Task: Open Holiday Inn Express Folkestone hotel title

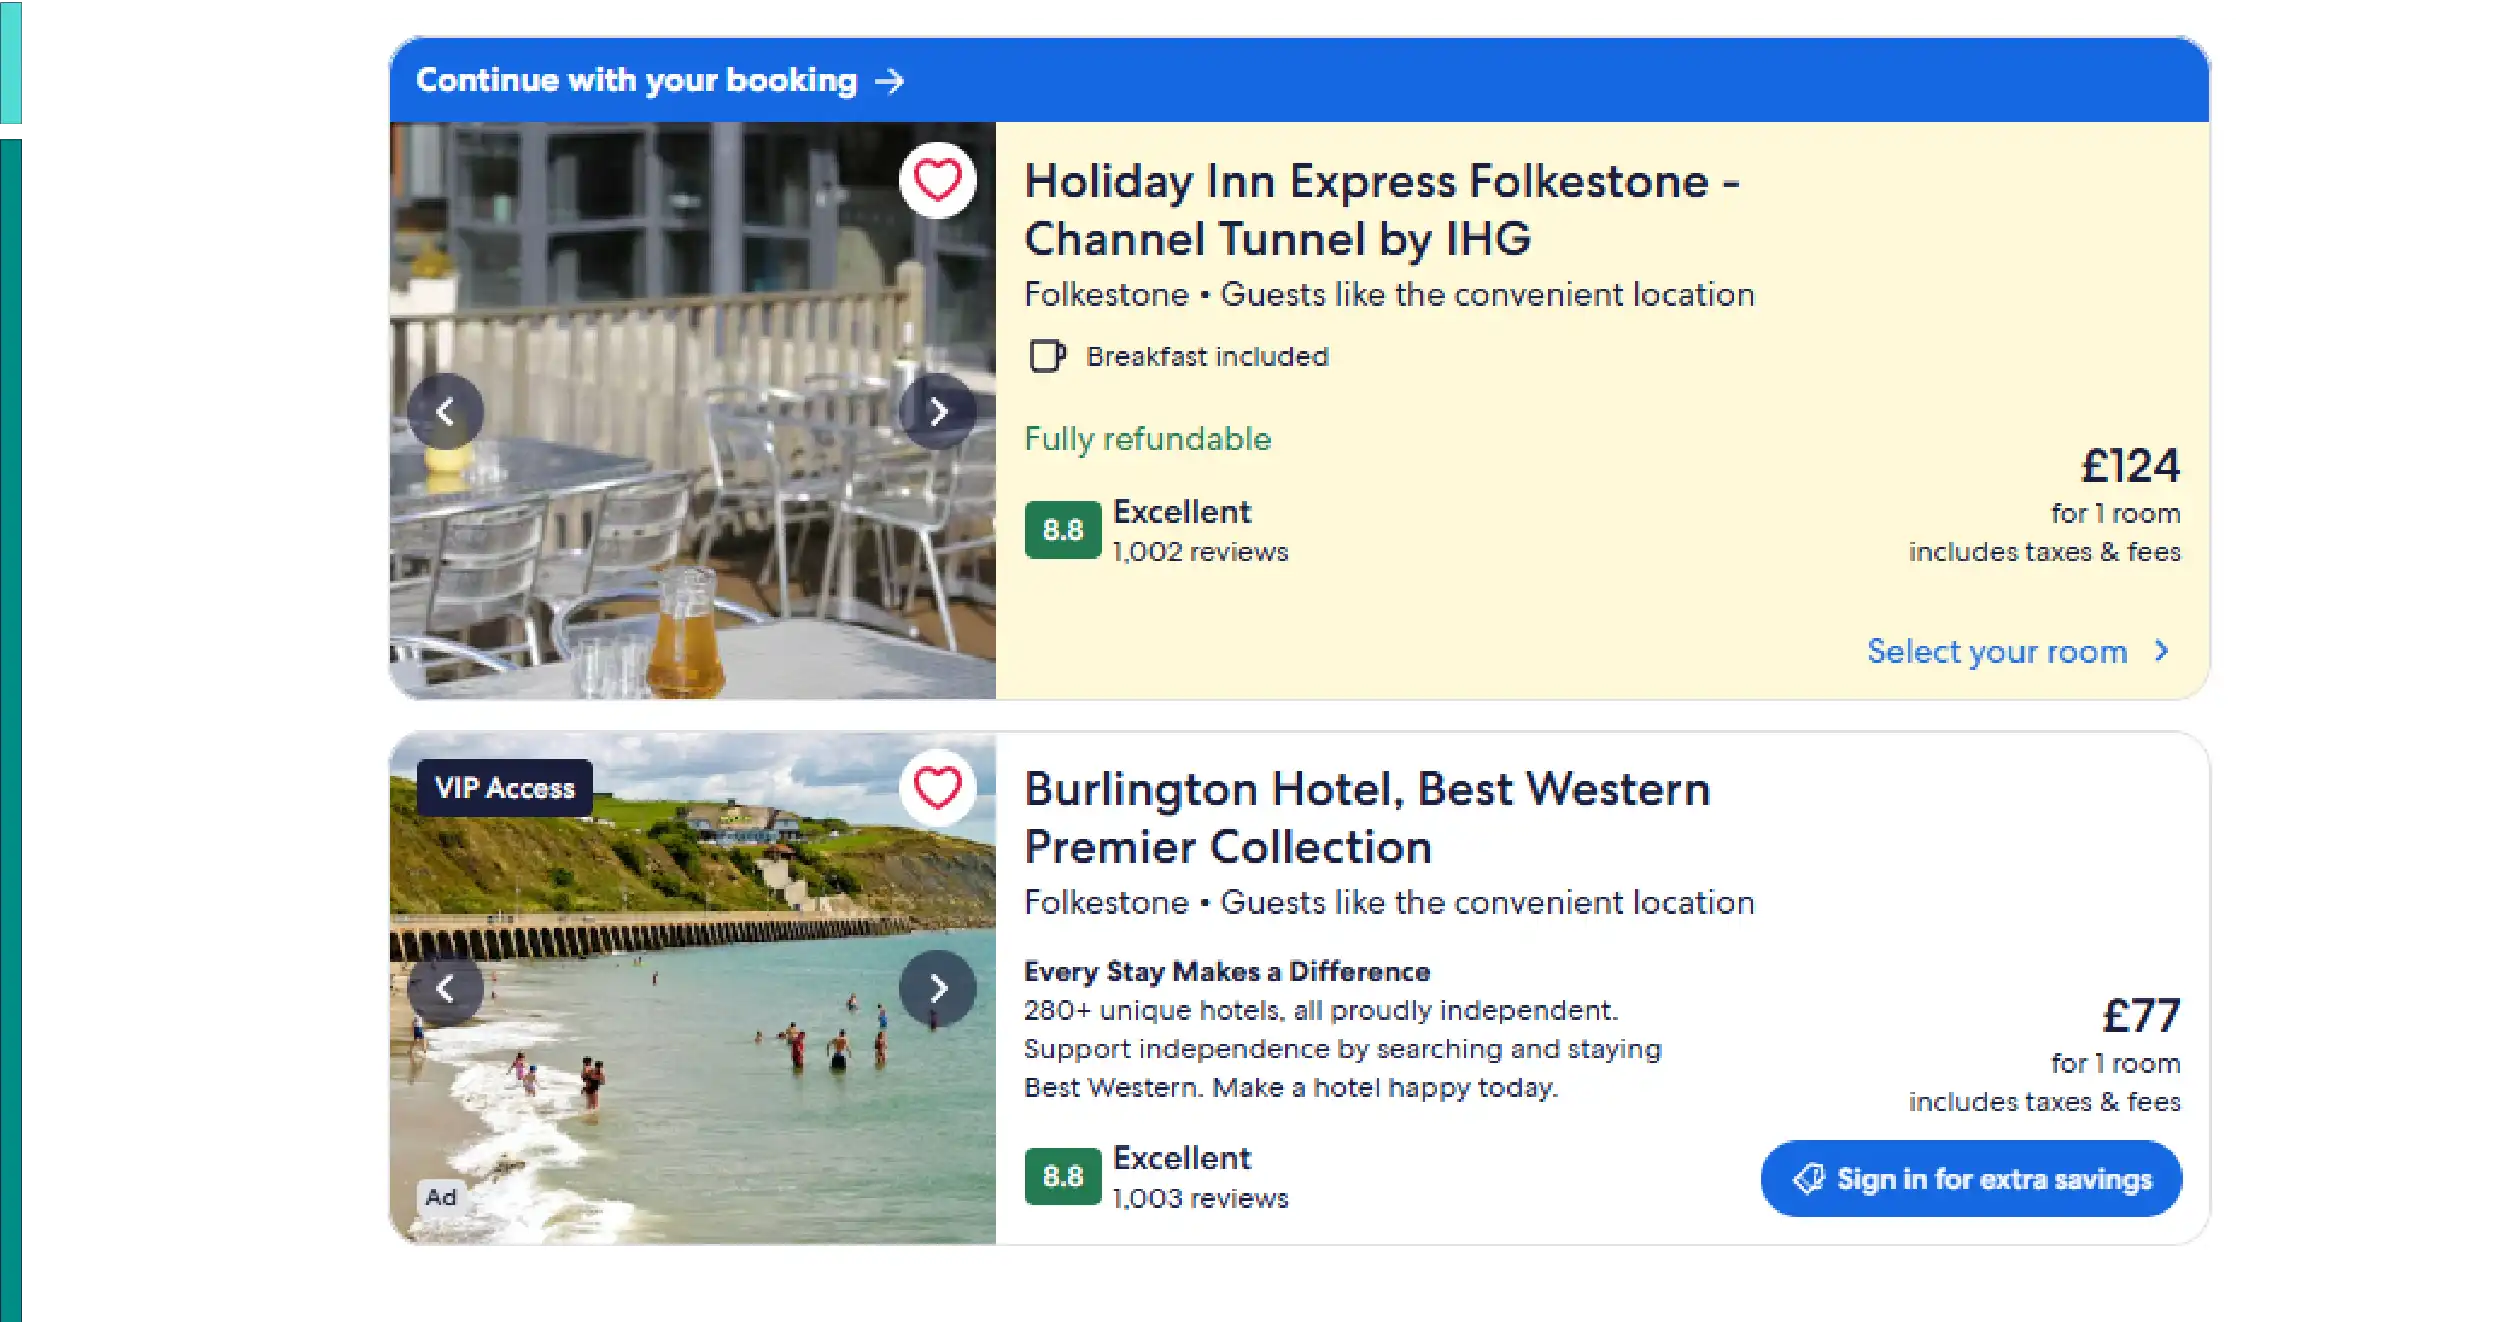Action: click(1380, 210)
